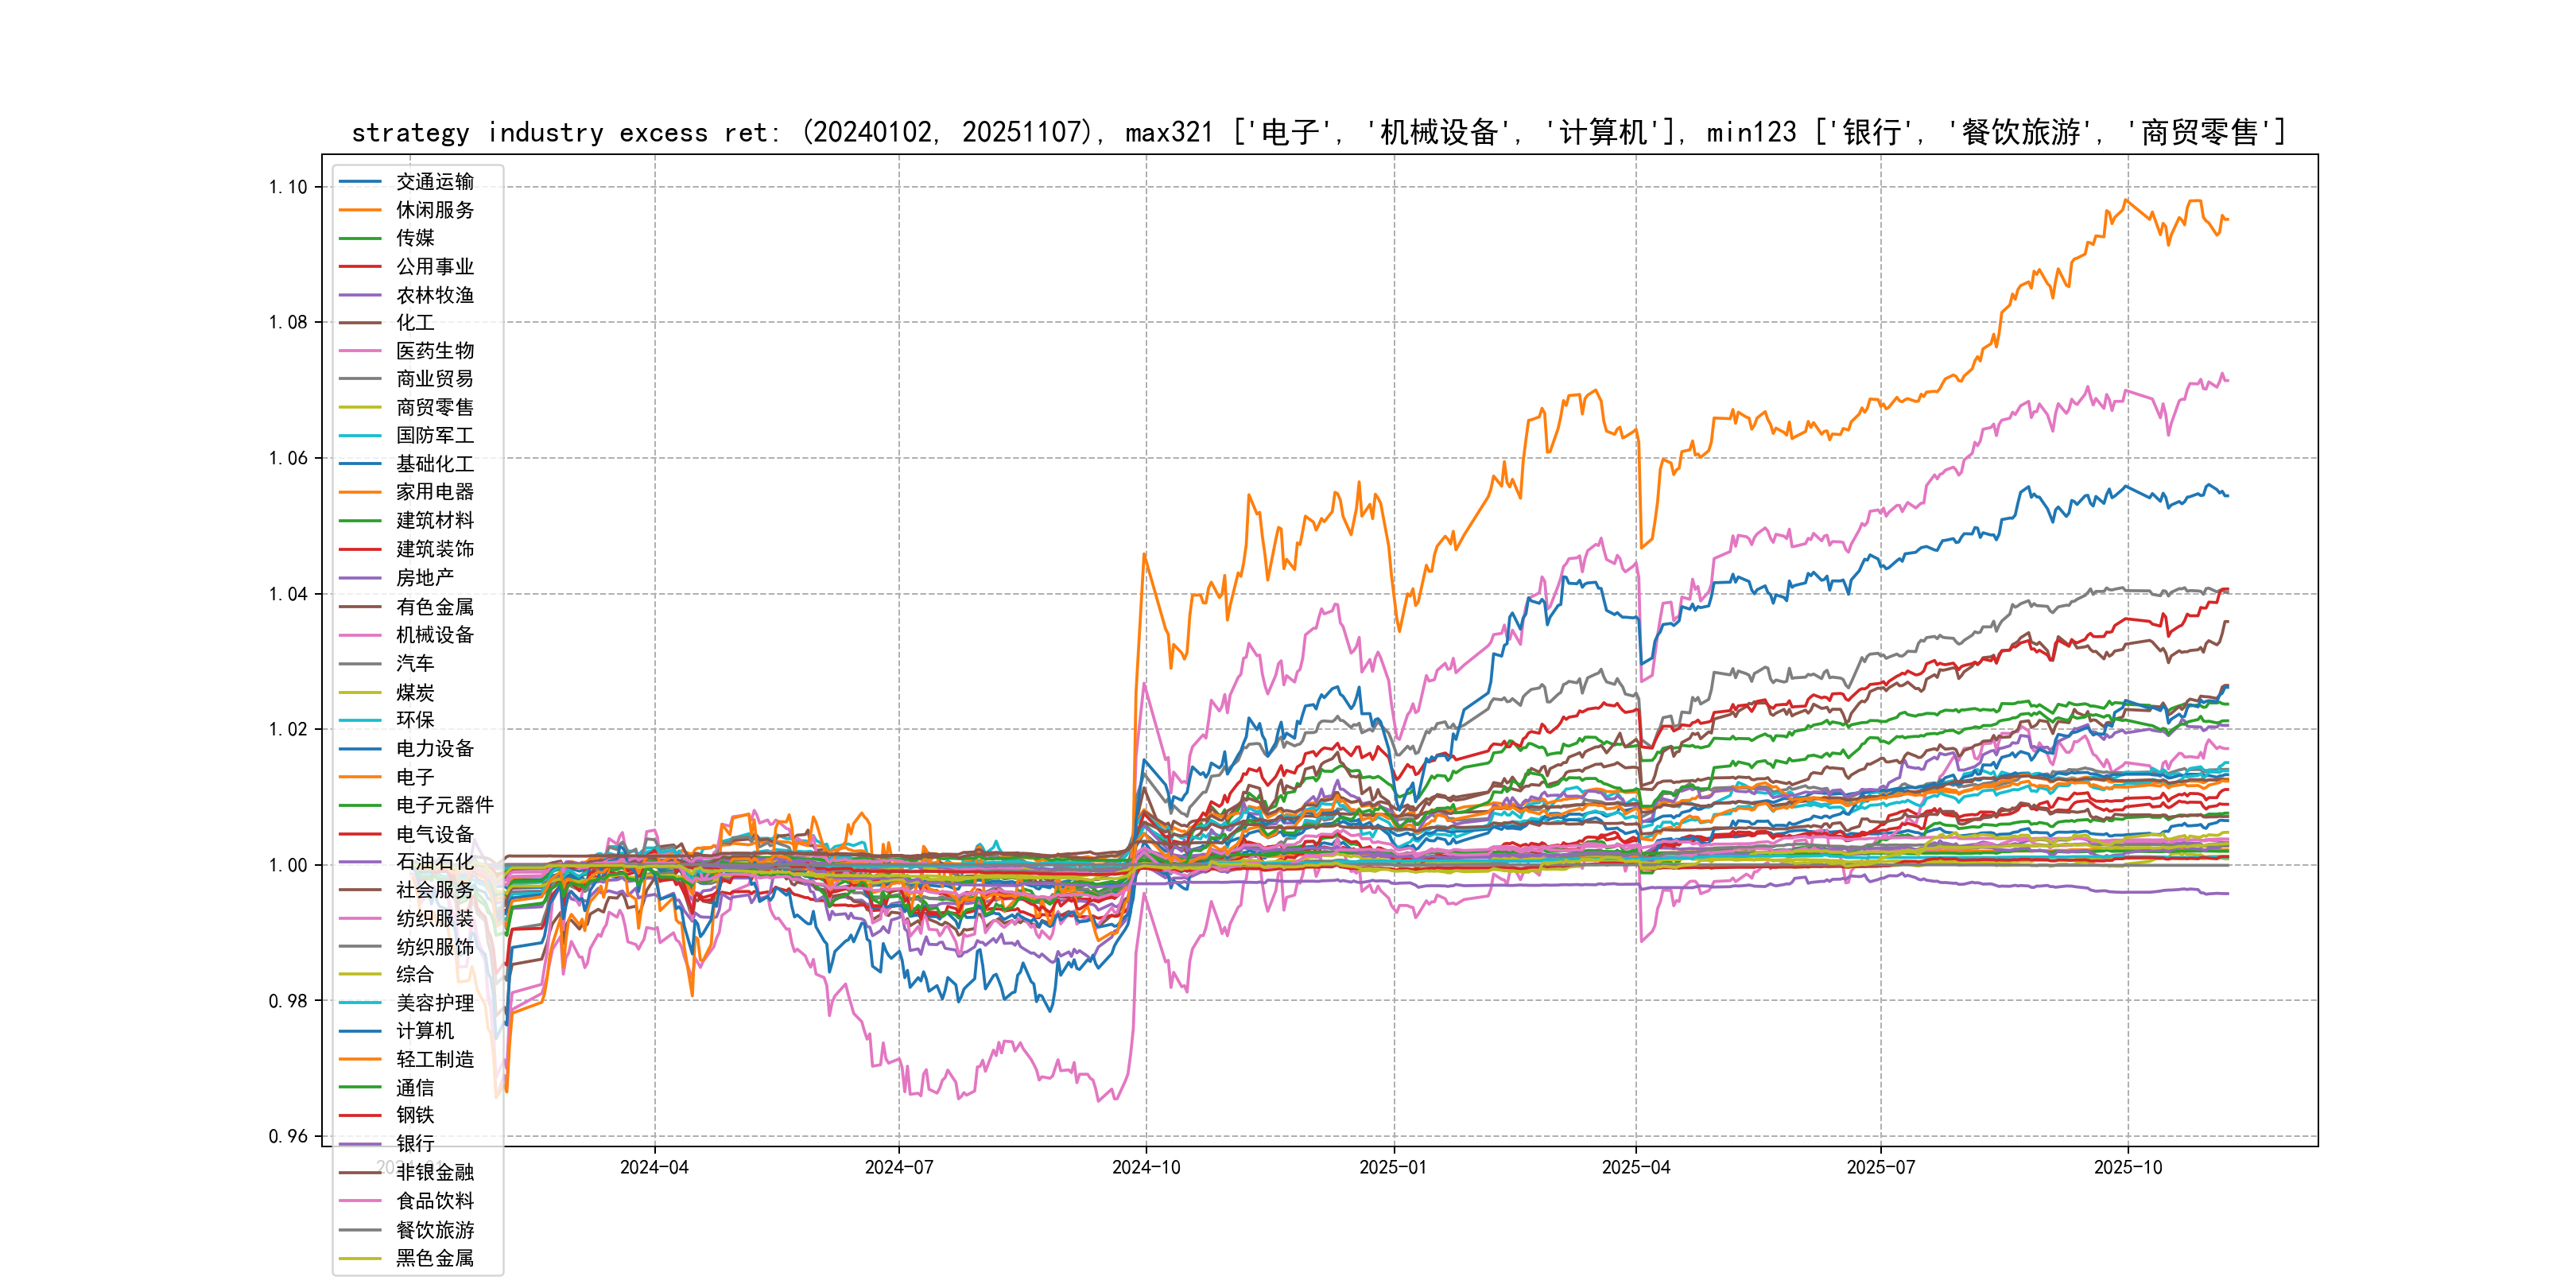Screen dimensions: 2576x1288
Task: Click the 2025-04 x-axis tick label
Action: click(1636, 1167)
